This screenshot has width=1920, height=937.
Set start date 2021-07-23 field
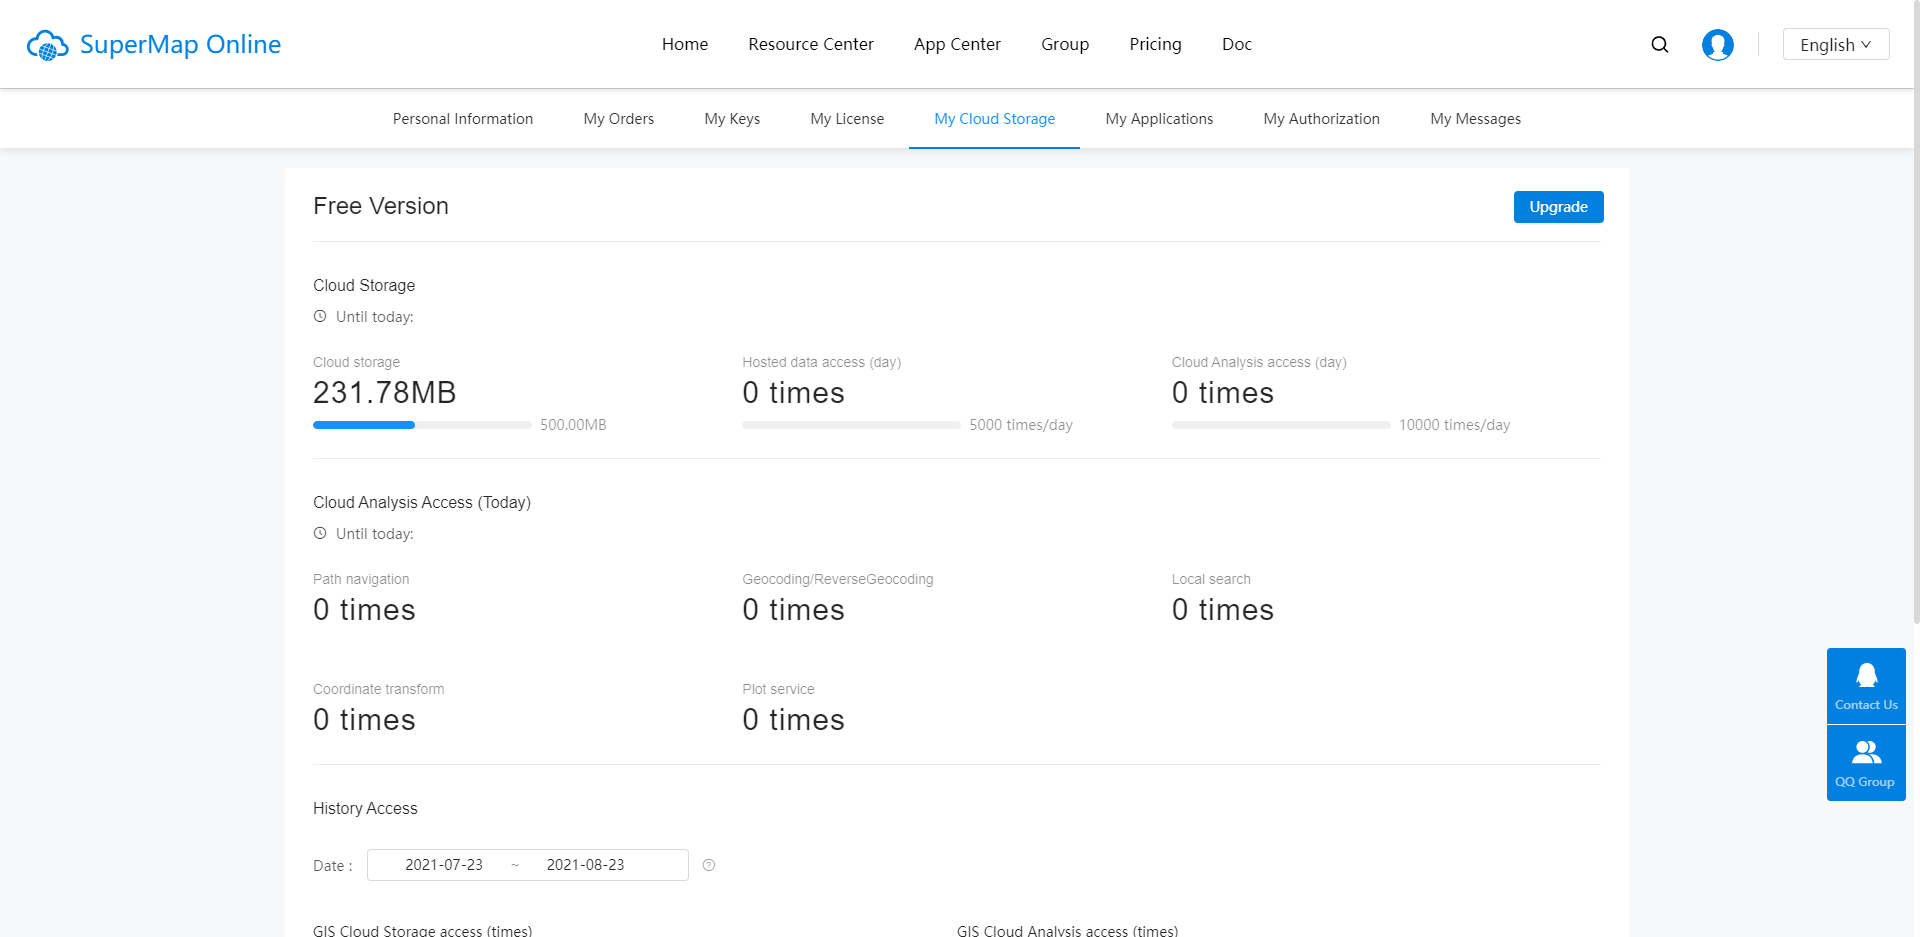click(x=444, y=865)
